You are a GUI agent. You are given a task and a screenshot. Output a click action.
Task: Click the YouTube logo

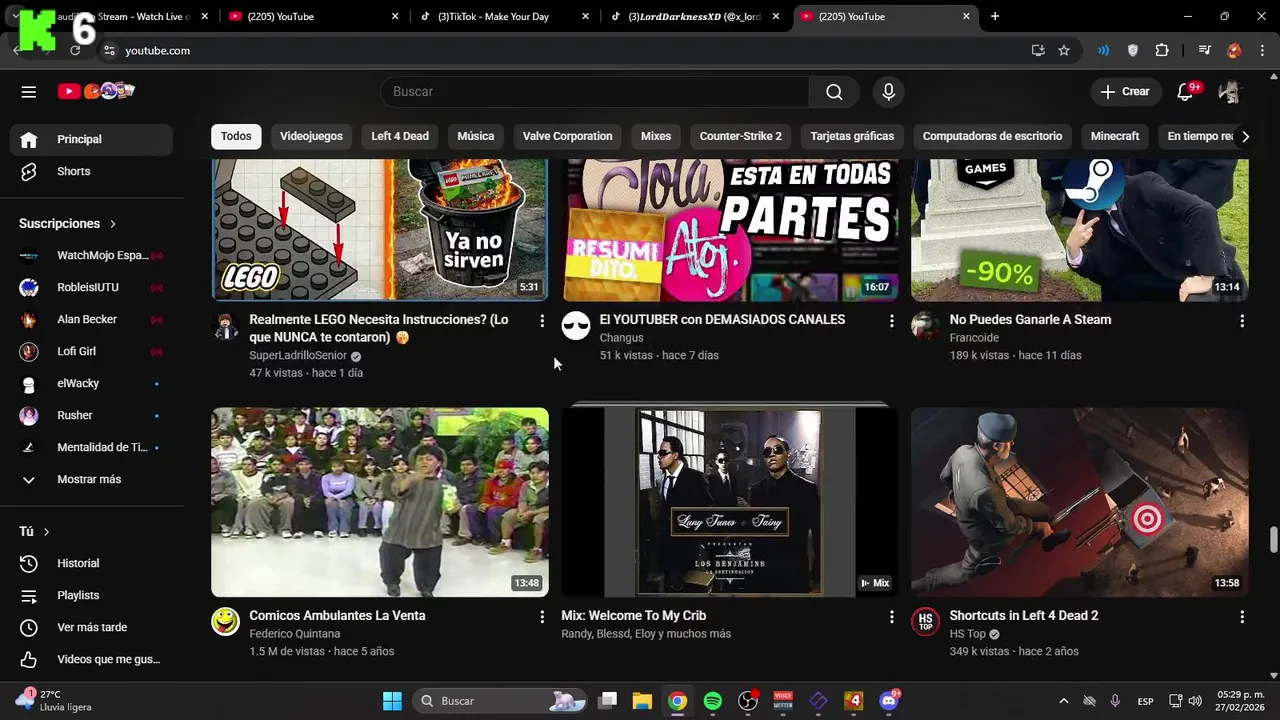(x=96, y=91)
